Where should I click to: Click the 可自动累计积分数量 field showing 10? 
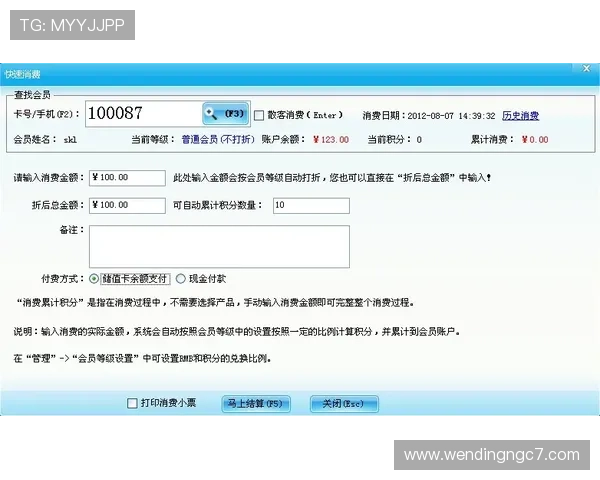click(311, 206)
